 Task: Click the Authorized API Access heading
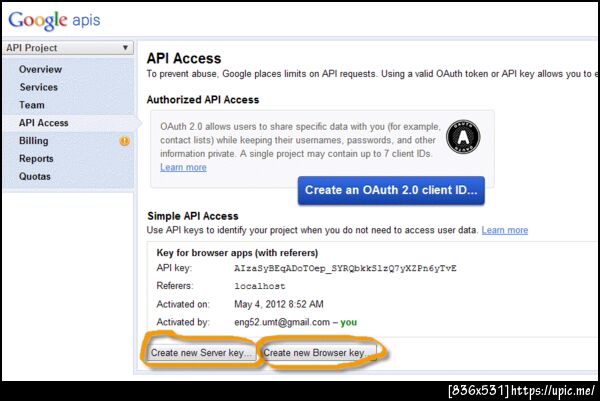(203, 100)
